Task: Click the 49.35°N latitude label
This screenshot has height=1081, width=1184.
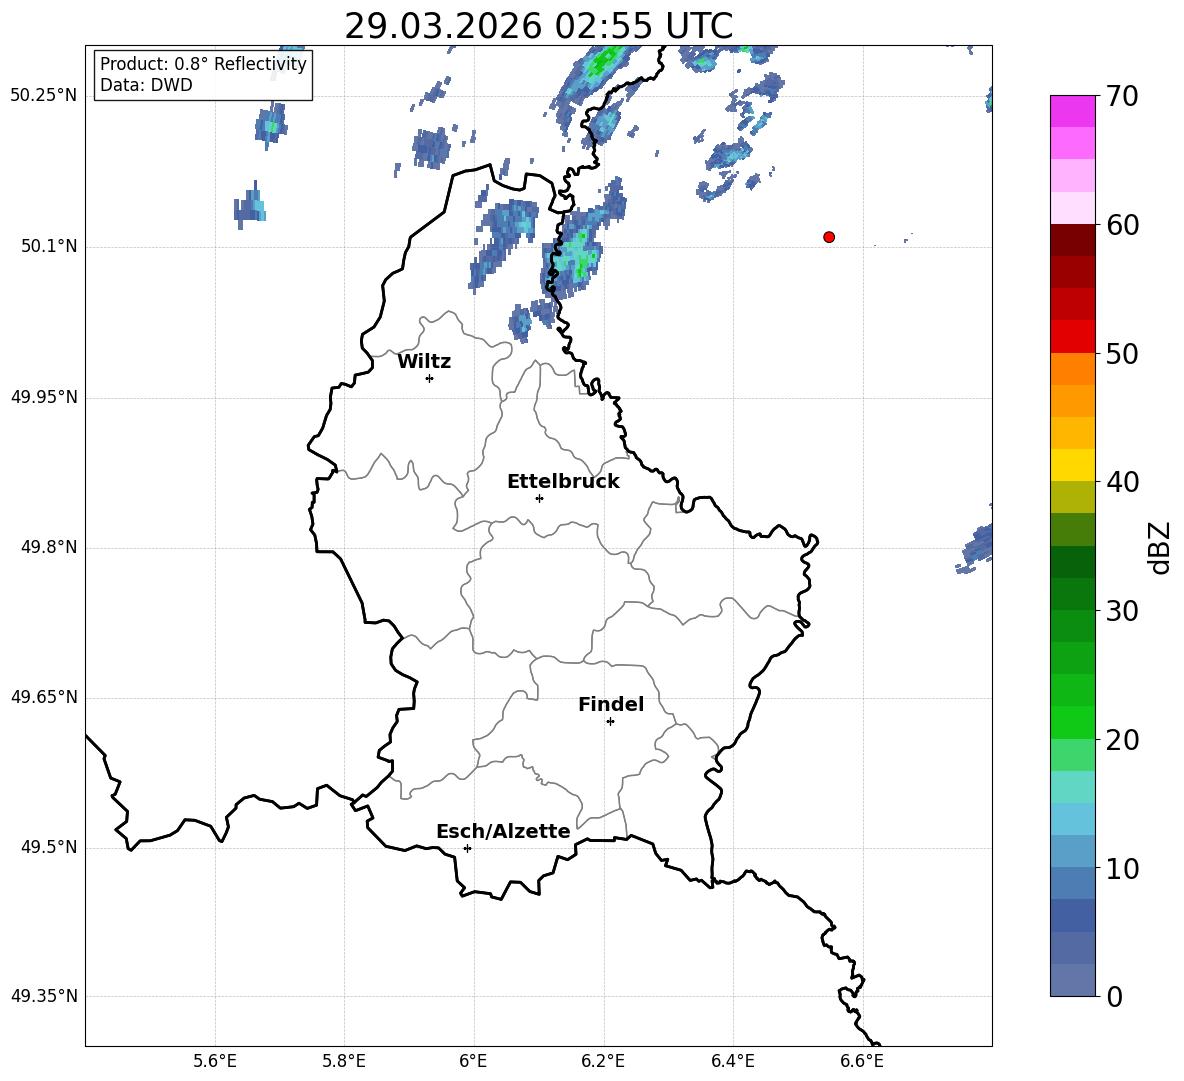Action: (44, 996)
